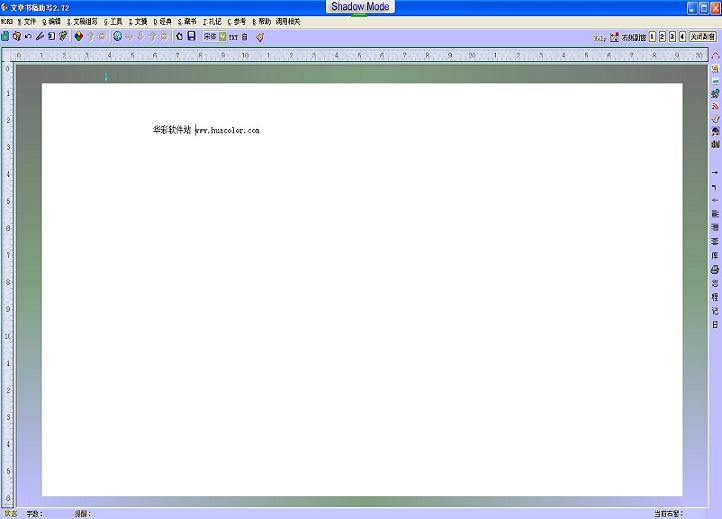Click the home icon in the toolbar
This screenshot has height=519, width=722.
[179, 36]
